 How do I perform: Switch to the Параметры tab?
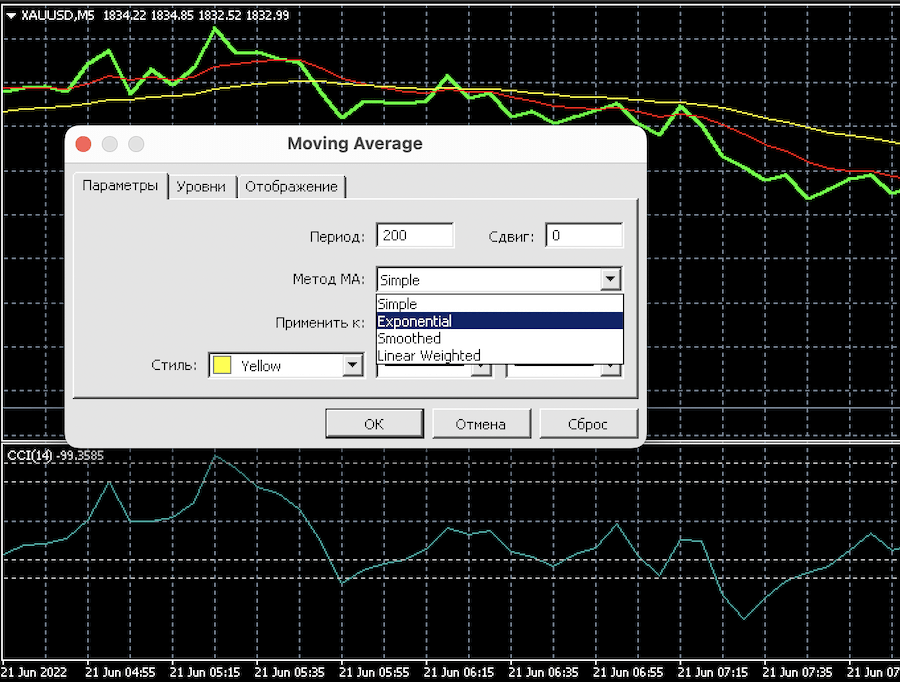click(x=120, y=186)
